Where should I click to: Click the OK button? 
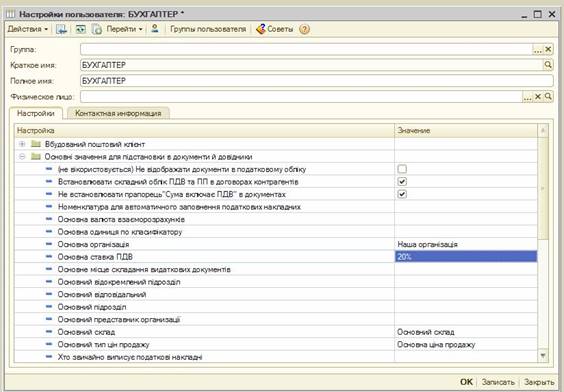tap(466, 382)
